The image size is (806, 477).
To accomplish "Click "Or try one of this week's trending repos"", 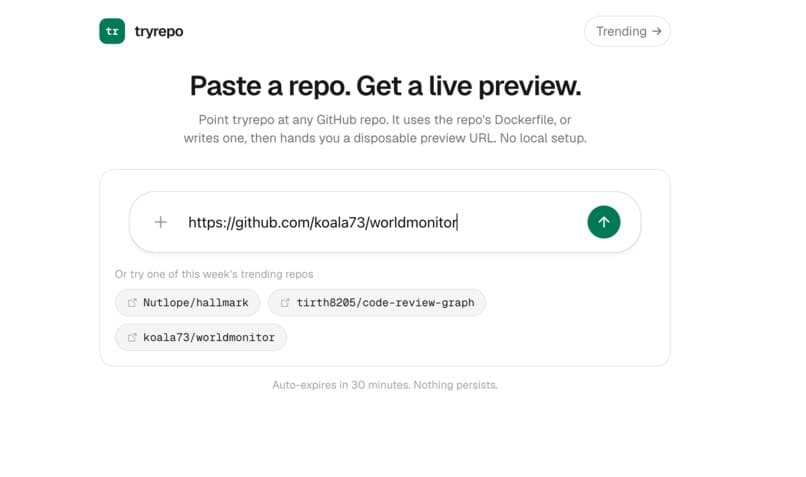I will tap(214, 274).
